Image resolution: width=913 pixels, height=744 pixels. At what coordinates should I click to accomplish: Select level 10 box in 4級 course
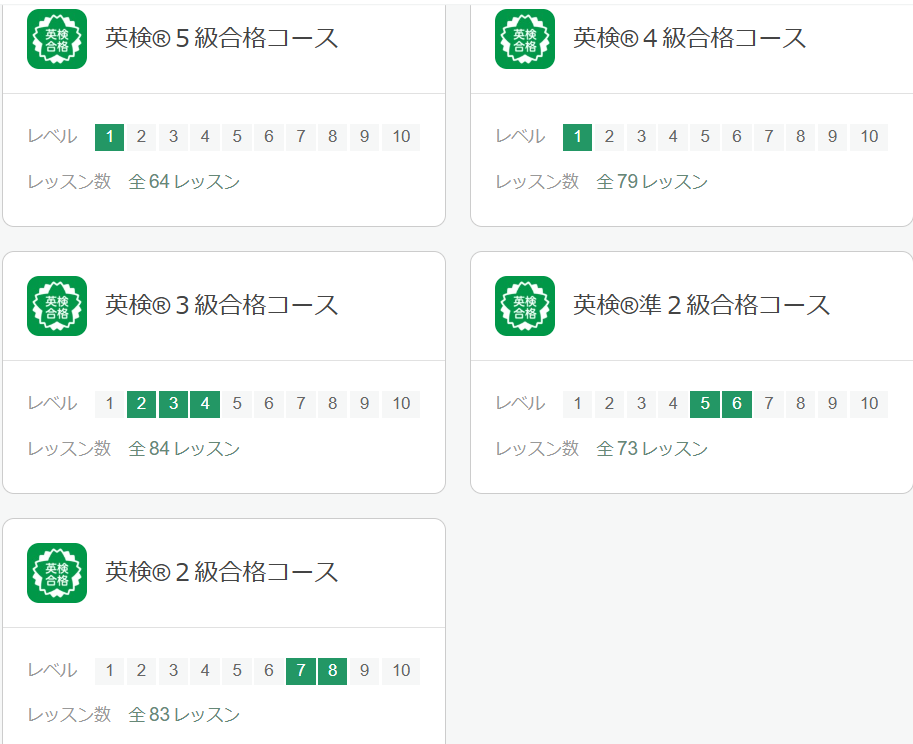[x=869, y=137]
